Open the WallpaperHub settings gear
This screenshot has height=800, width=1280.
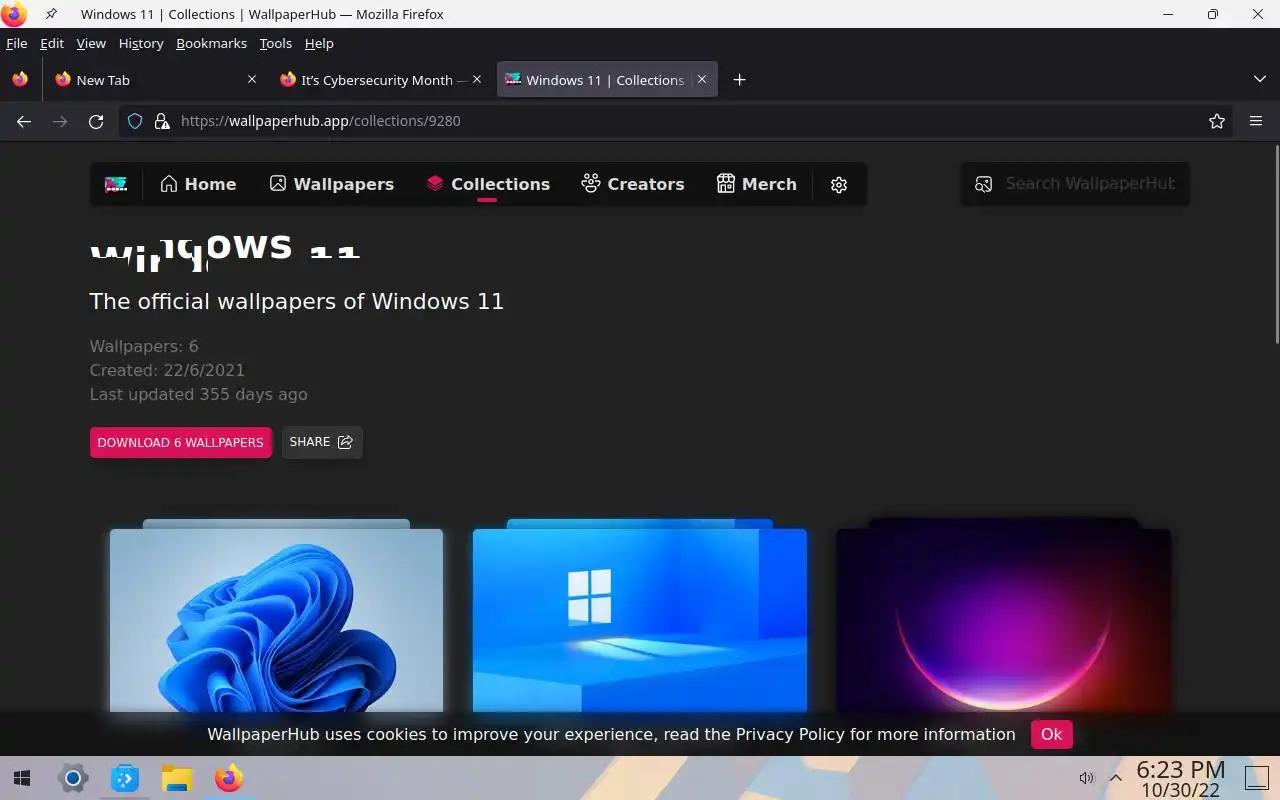coord(839,184)
